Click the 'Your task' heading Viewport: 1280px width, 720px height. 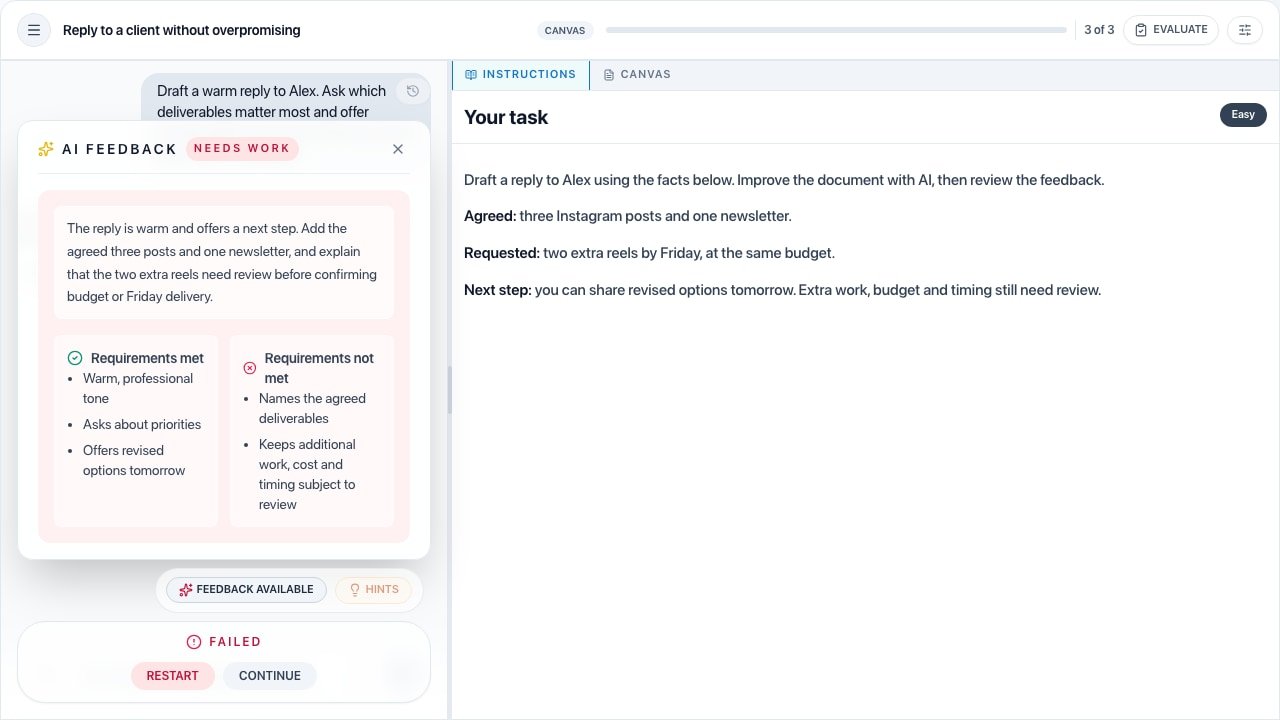coord(506,117)
